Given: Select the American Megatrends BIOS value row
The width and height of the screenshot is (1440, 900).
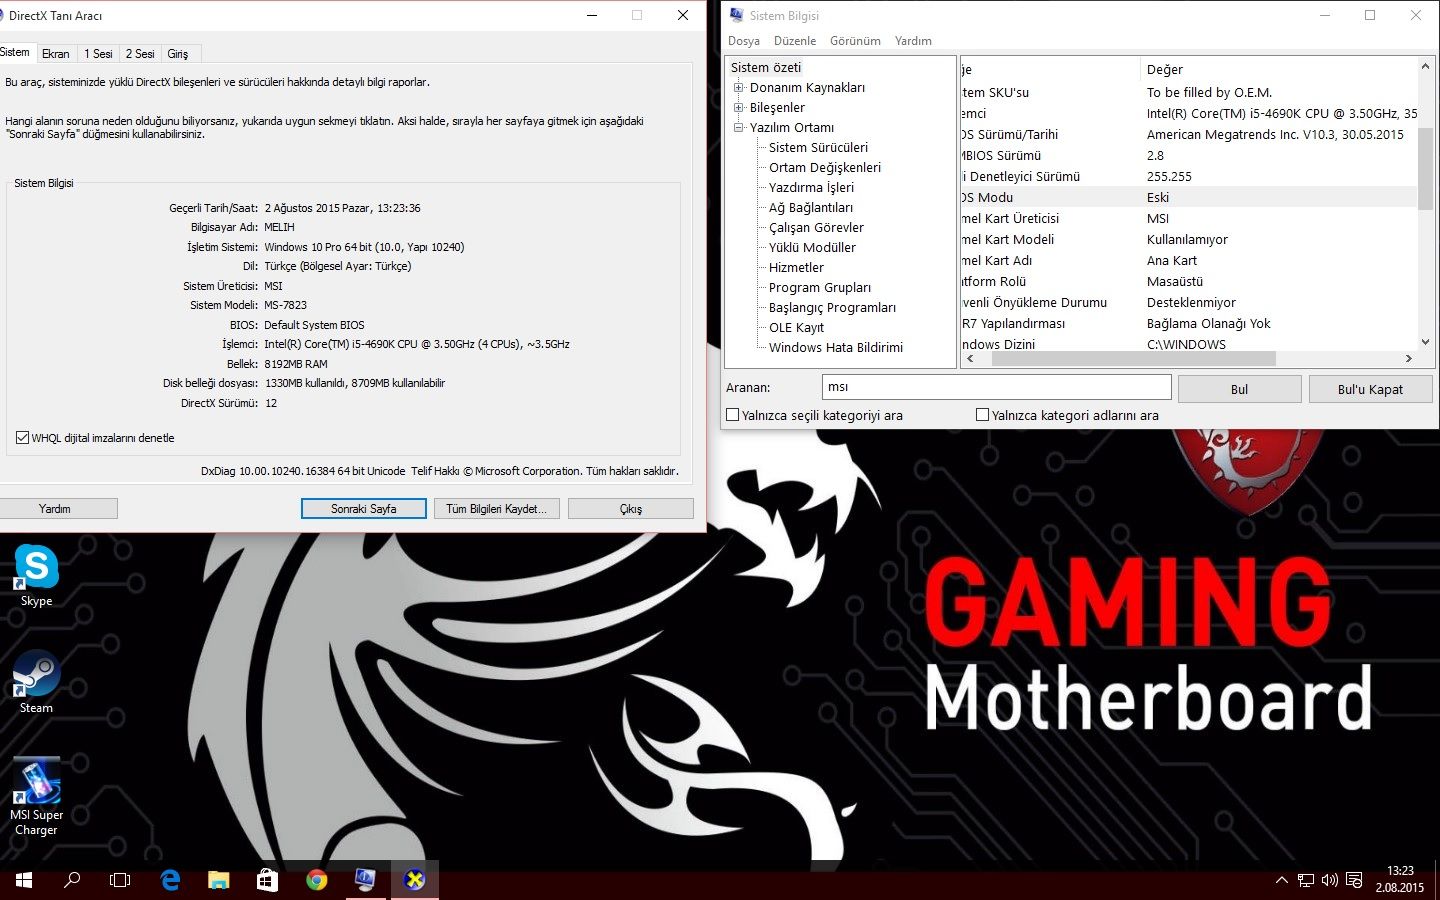Looking at the screenshot, I should 1275,135.
